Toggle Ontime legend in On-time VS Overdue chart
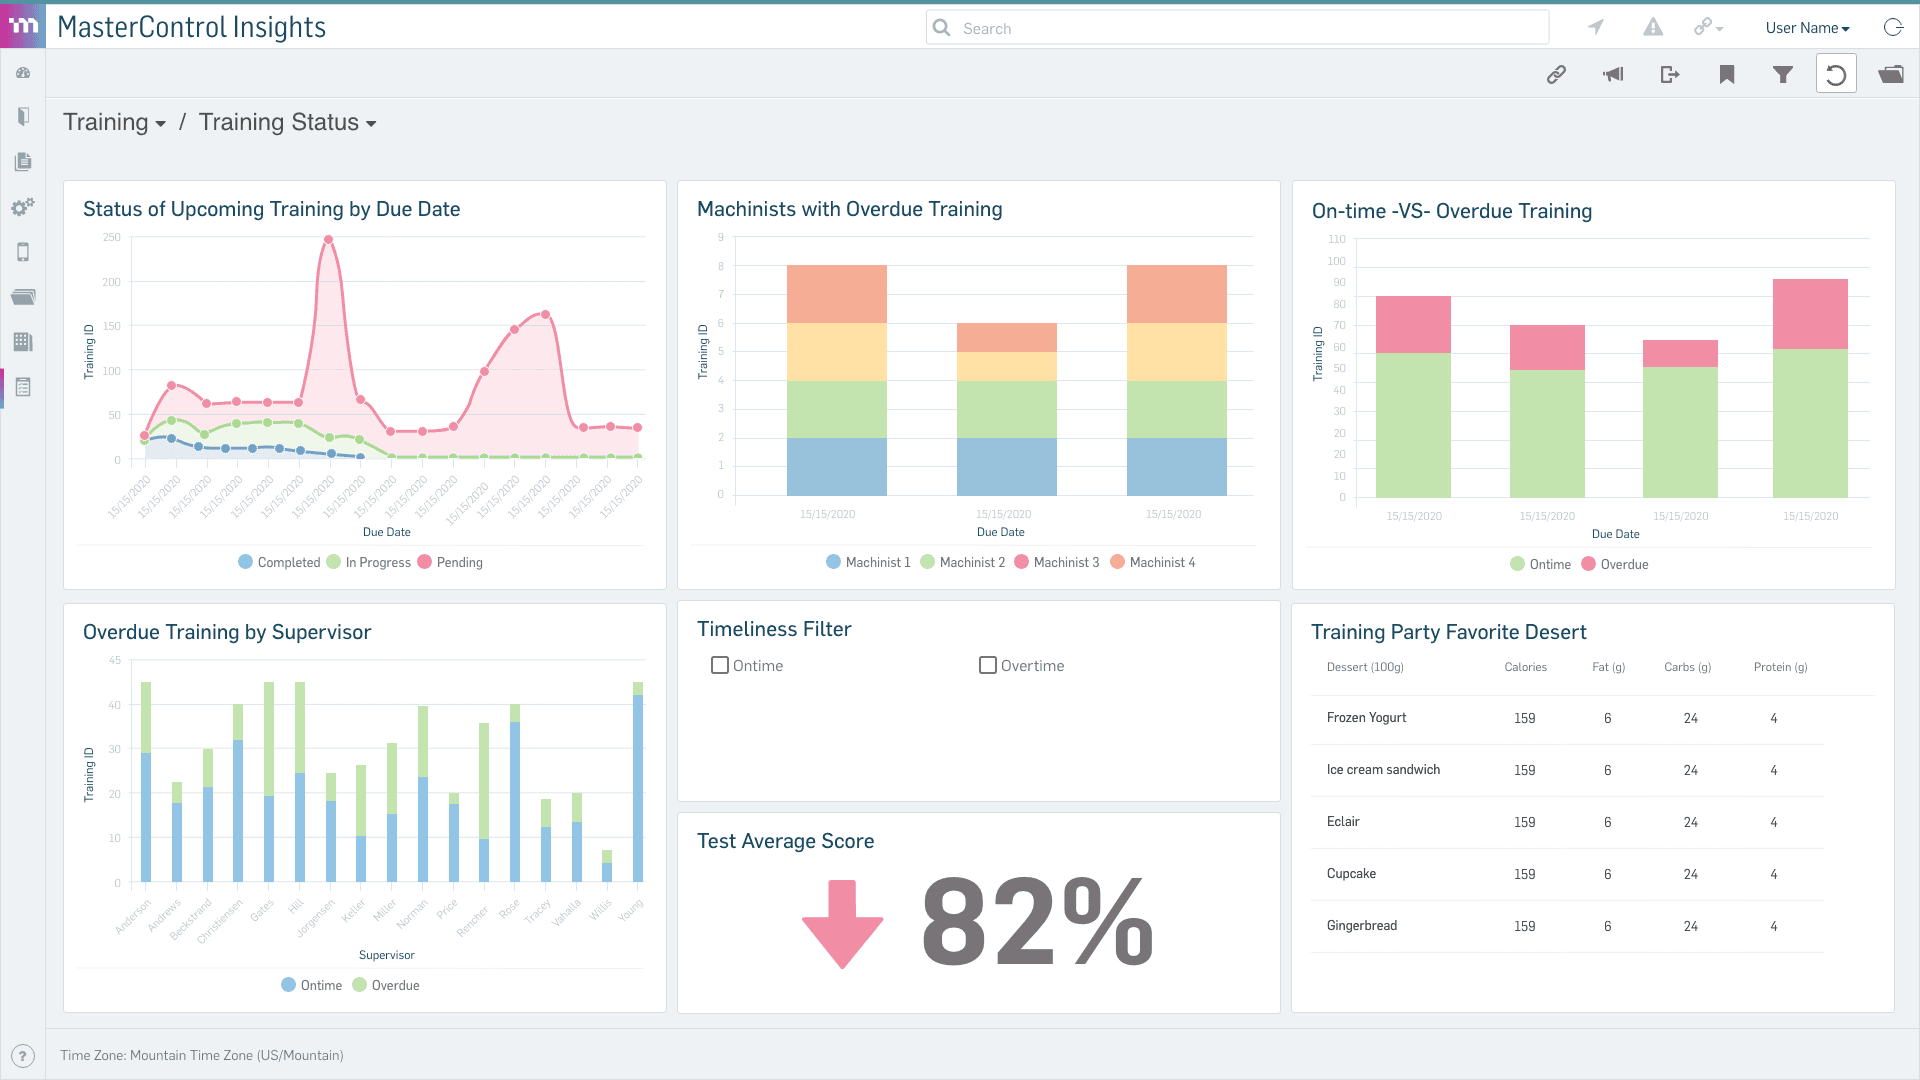This screenshot has width=1920, height=1080. tap(1540, 564)
